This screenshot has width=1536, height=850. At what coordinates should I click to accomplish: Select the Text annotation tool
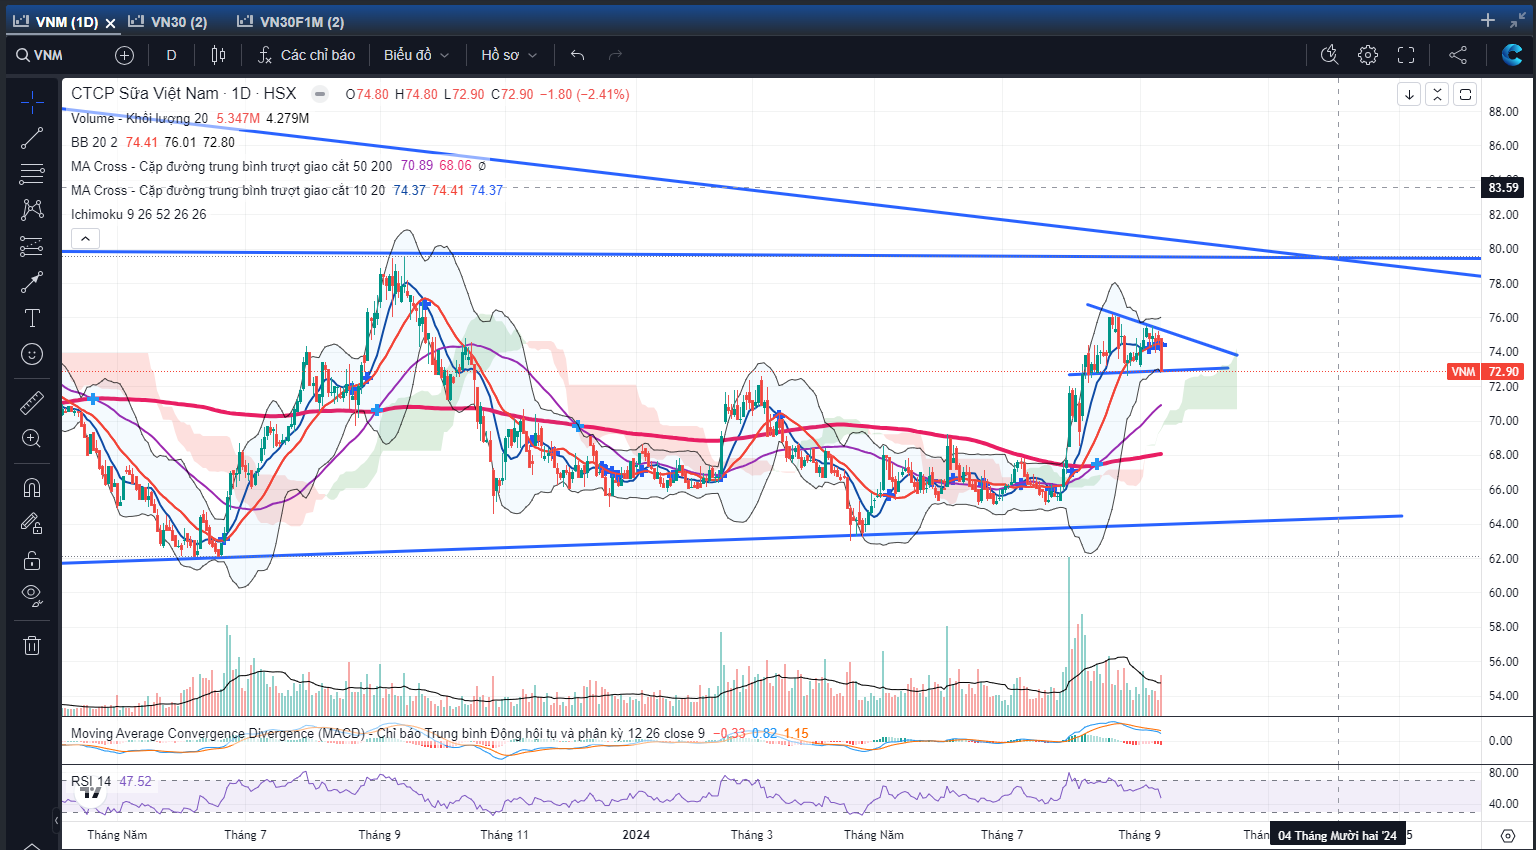pos(32,318)
